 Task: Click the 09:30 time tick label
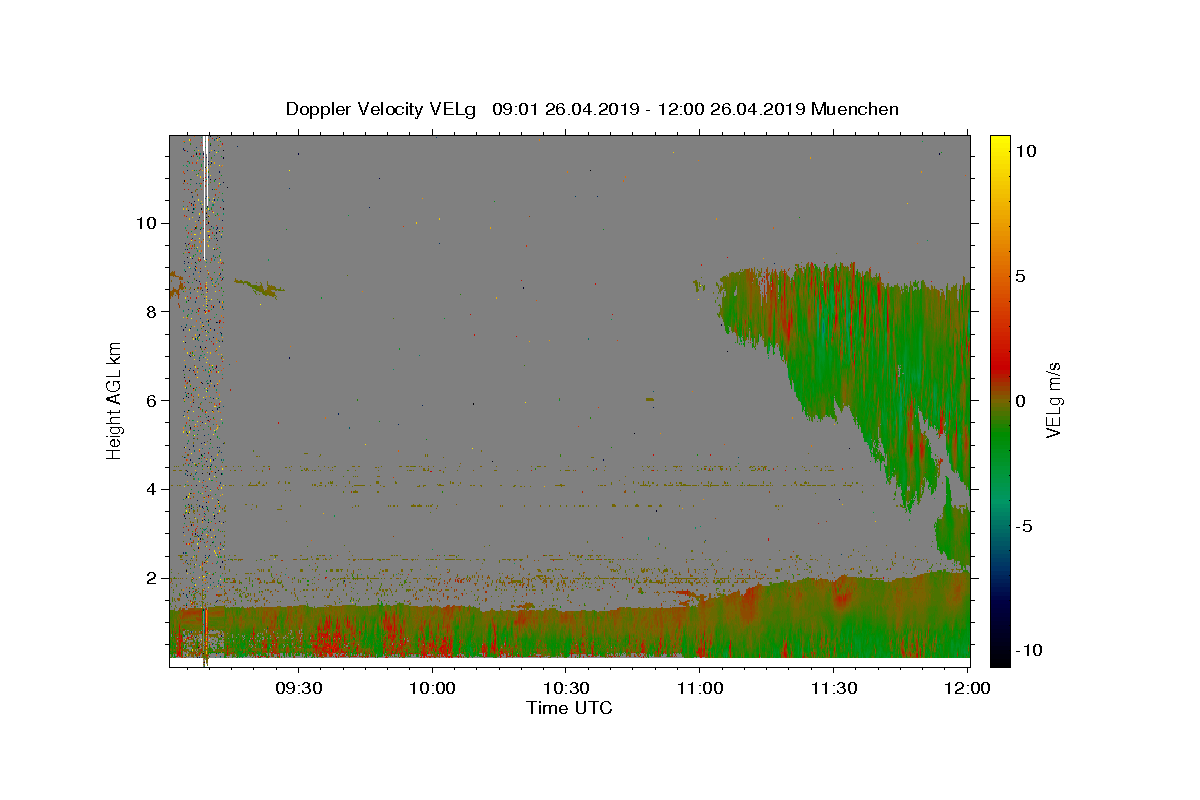[299, 688]
